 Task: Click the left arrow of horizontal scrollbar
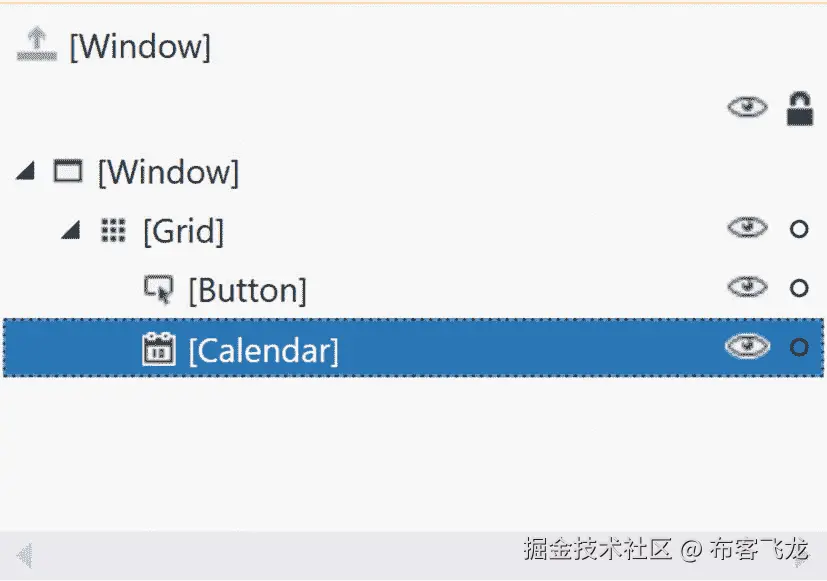tap(23, 553)
